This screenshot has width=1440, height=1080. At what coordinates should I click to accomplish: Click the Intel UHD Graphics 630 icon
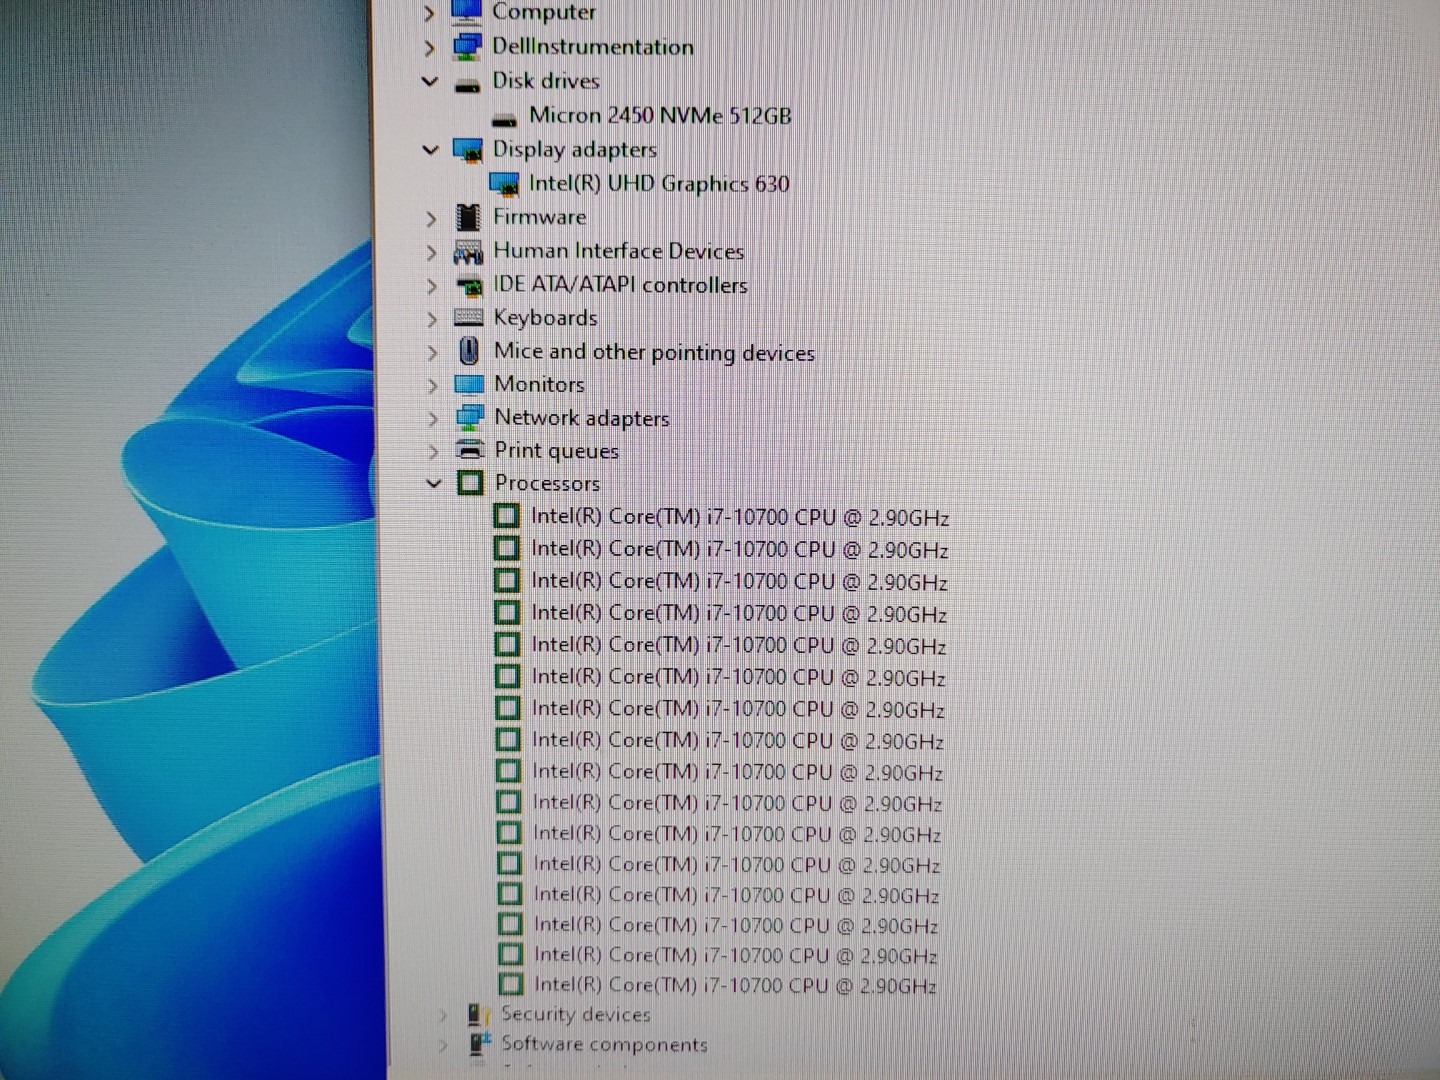coord(504,184)
